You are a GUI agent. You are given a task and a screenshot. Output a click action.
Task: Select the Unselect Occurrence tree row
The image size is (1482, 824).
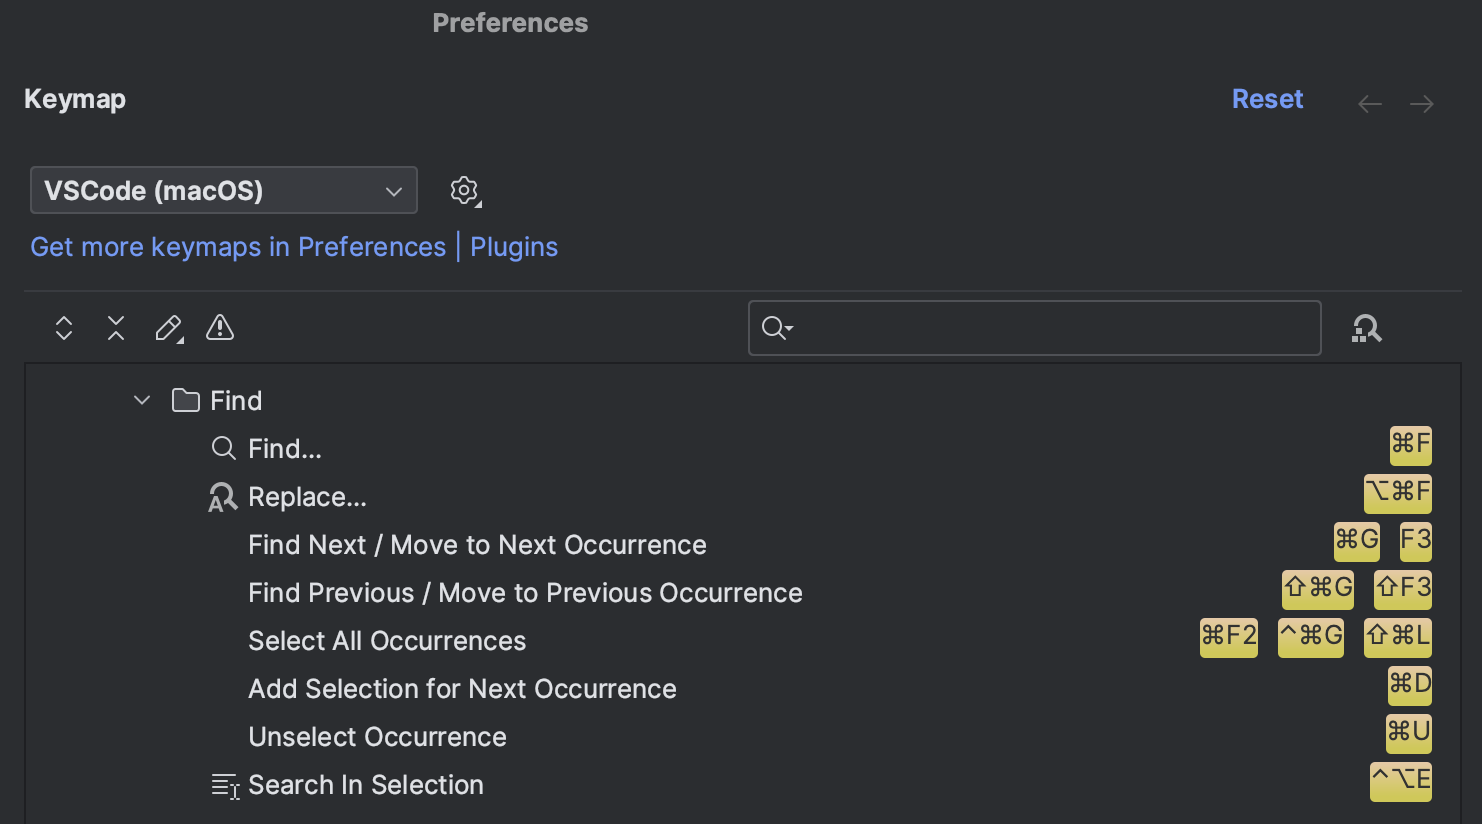[x=377, y=737]
